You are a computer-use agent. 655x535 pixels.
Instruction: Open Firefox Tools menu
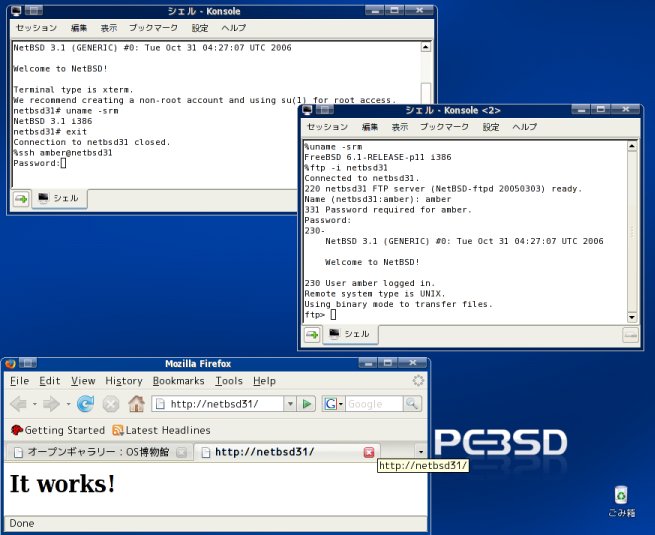229,381
